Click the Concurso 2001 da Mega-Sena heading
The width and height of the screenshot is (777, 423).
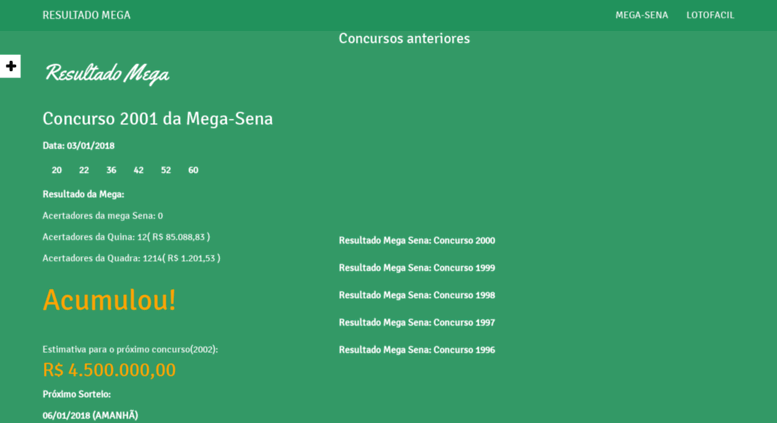pyautogui.click(x=158, y=119)
